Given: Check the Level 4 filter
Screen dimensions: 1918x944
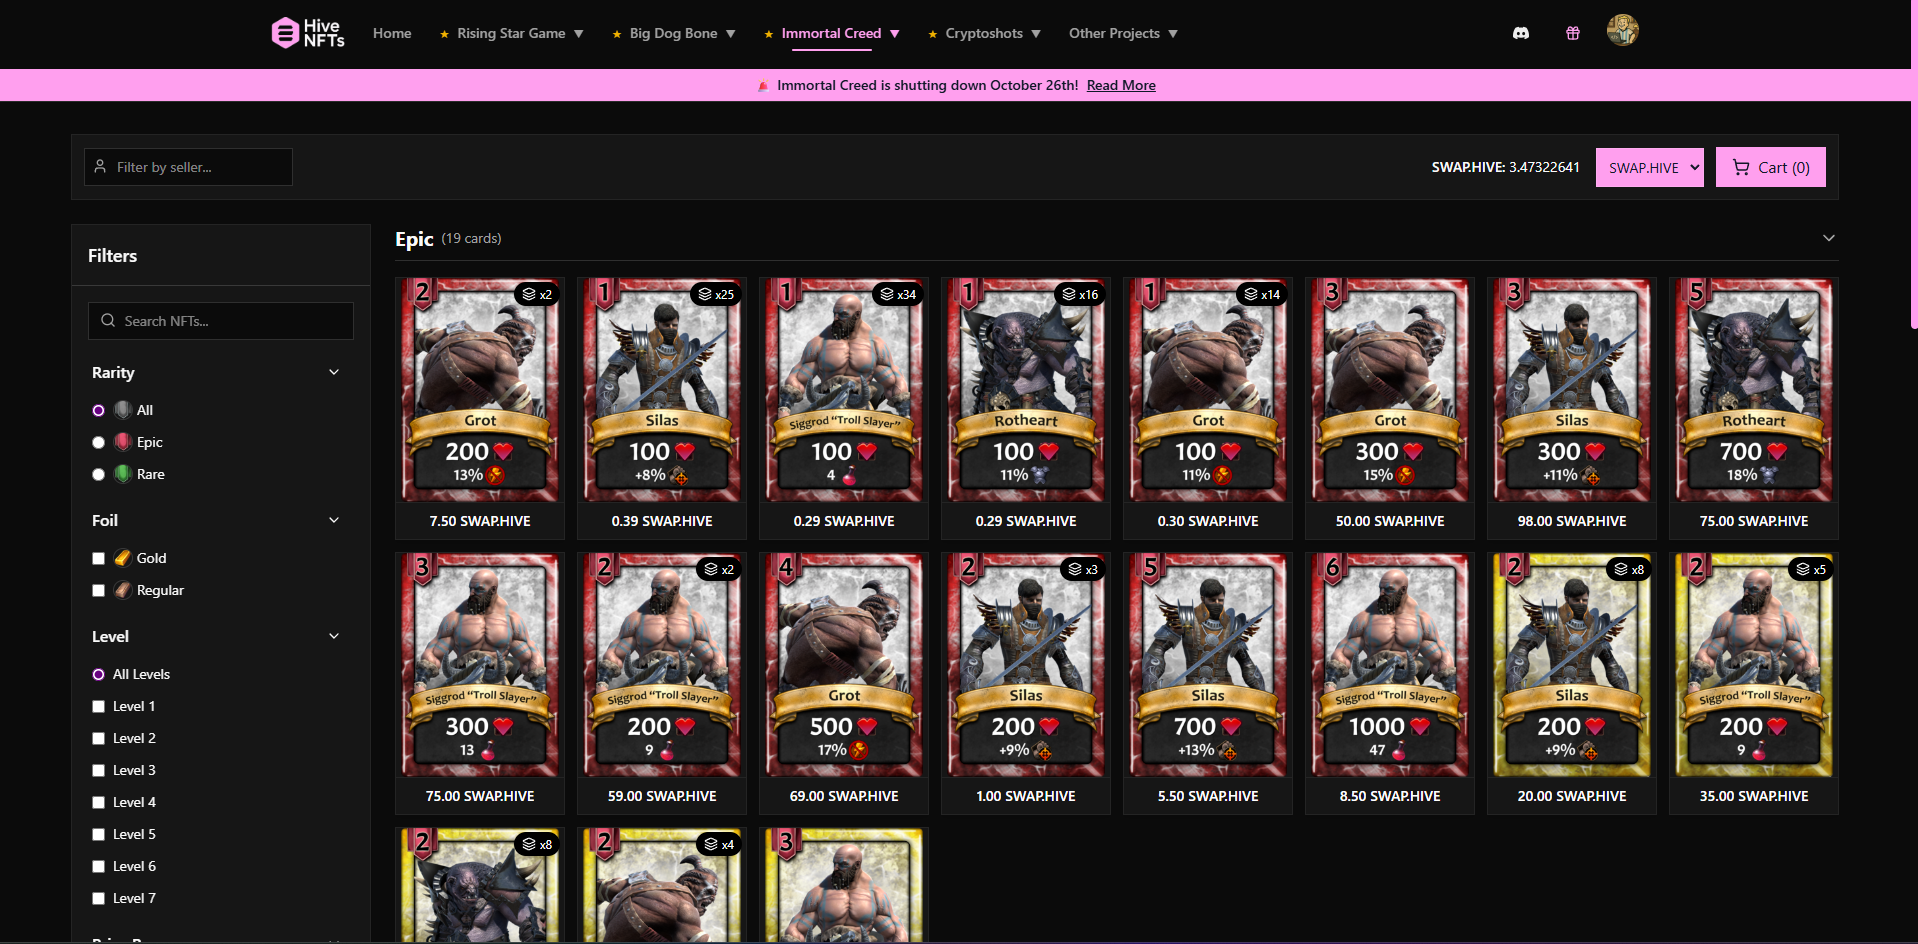Looking at the screenshot, I should click(98, 802).
